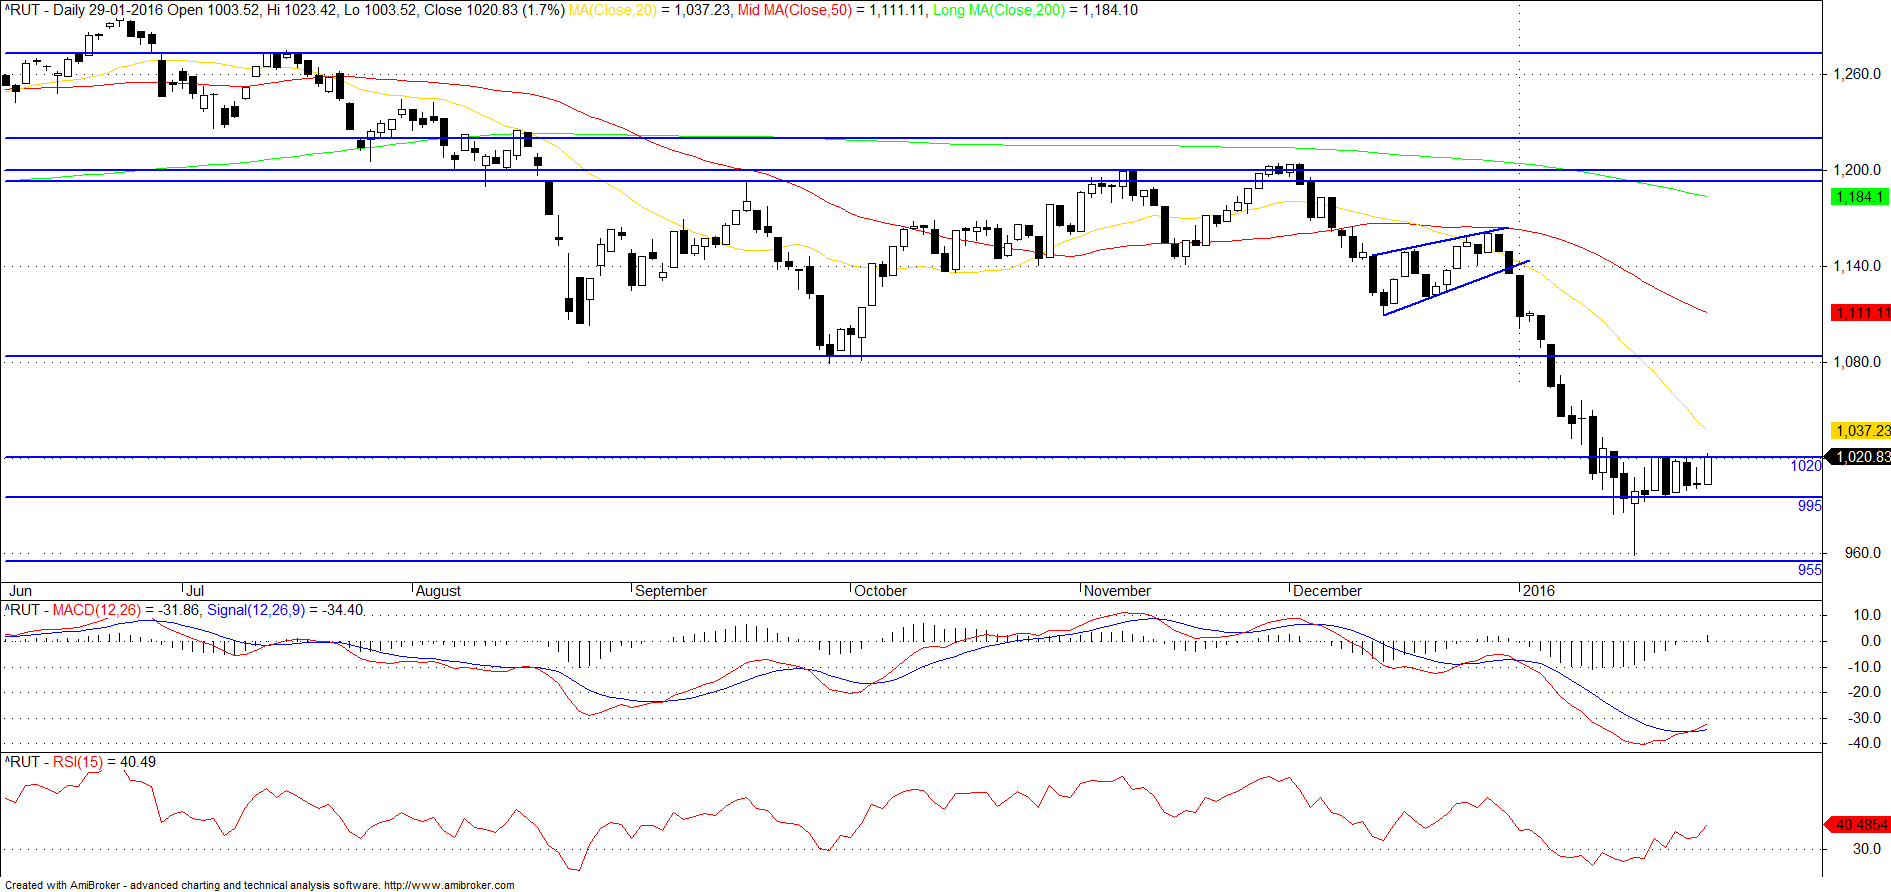Click the 2016 timeline marker
This screenshot has width=1891, height=892.
coord(1539,591)
